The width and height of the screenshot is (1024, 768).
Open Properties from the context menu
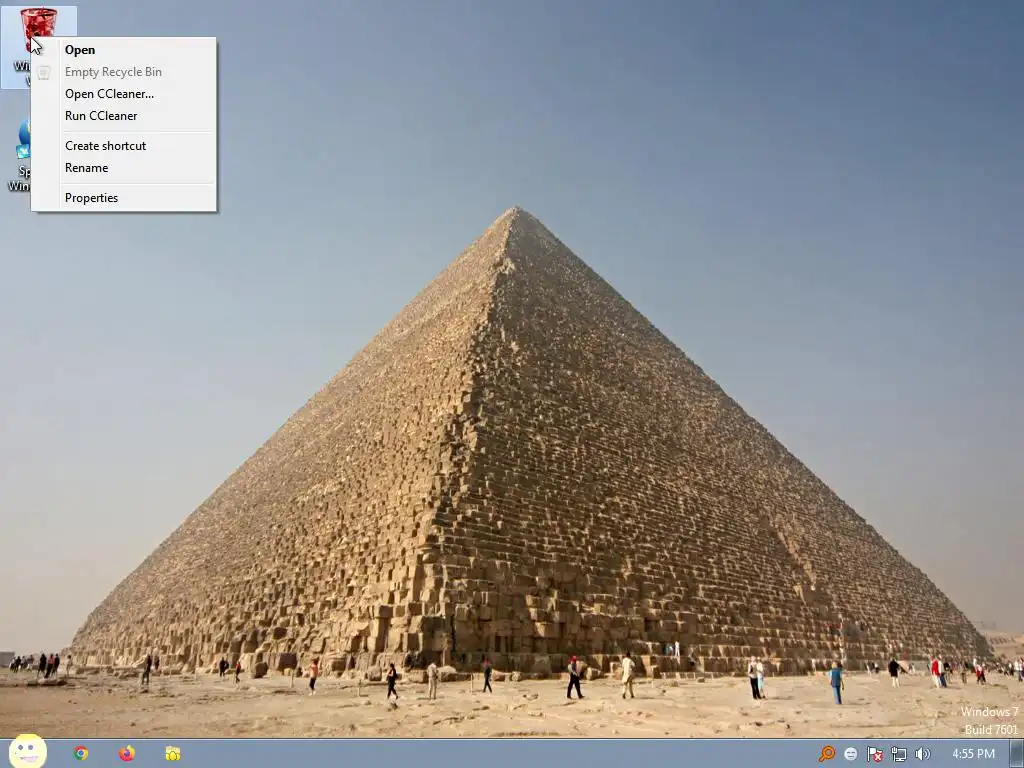click(x=123, y=198)
